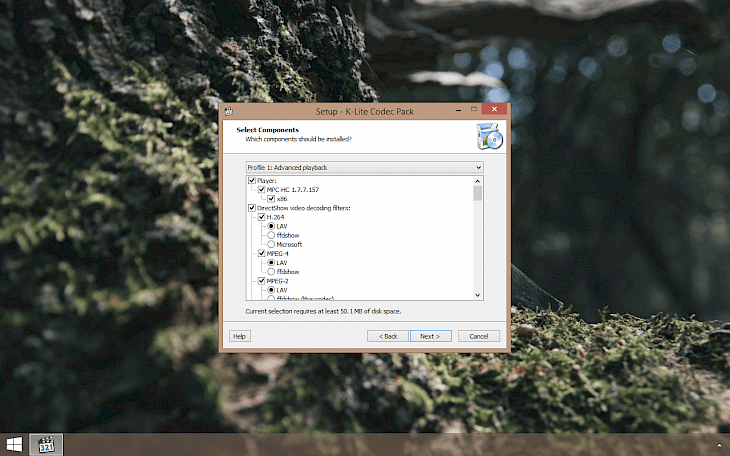This screenshot has width=730, height=456.
Task: Select ffdshow under MPEG-4
Action: tap(271, 272)
